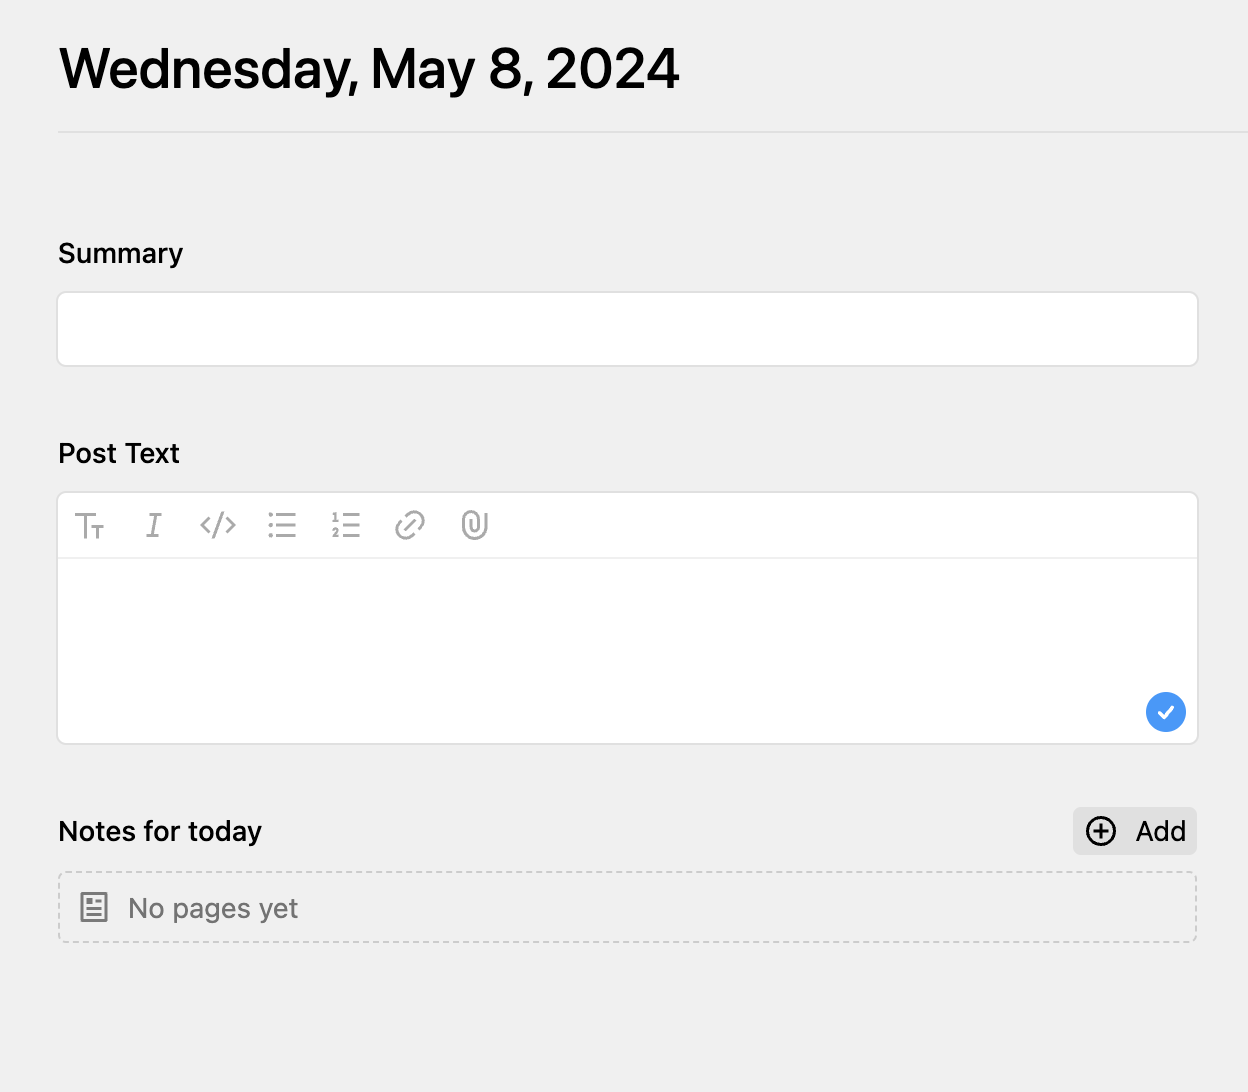Viewport: 1248px width, 1092px height.
Task: Attach a file using the paperclip icon
Action: pyautogui.click(x=474, y=525)
